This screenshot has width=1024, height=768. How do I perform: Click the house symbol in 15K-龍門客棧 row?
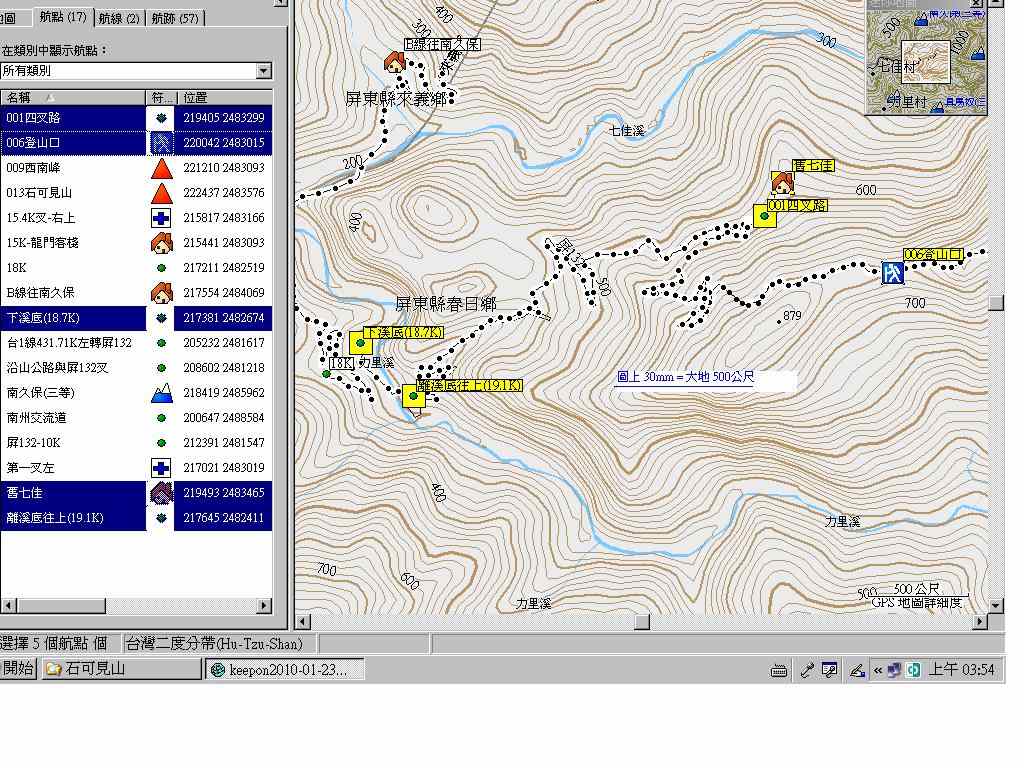(x=161, y=243)
